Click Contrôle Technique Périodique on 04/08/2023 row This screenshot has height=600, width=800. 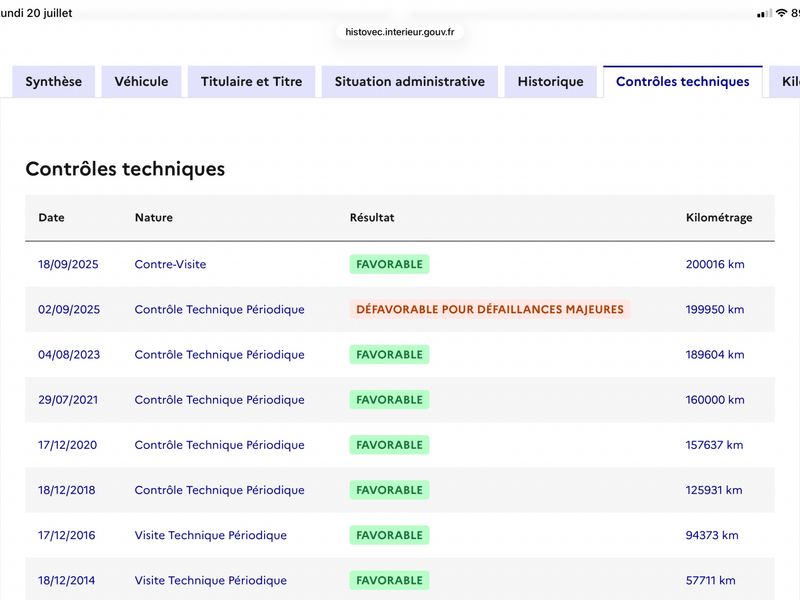[x=219, y=355]
